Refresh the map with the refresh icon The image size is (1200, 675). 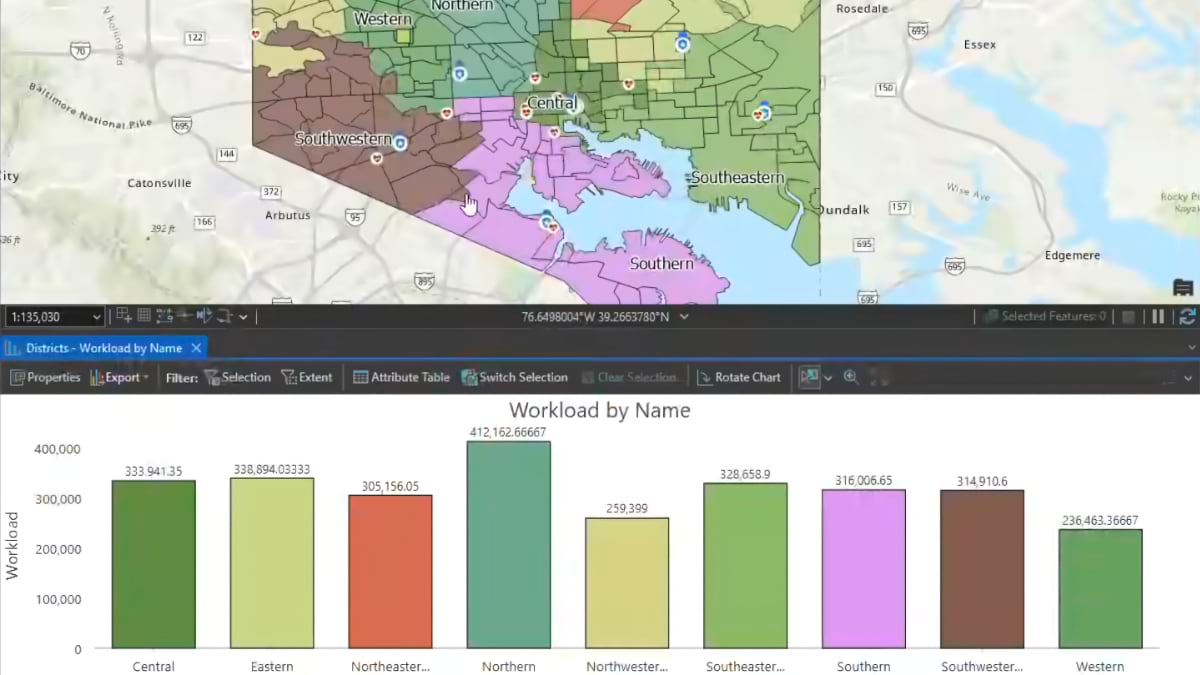pos(1187,317)
